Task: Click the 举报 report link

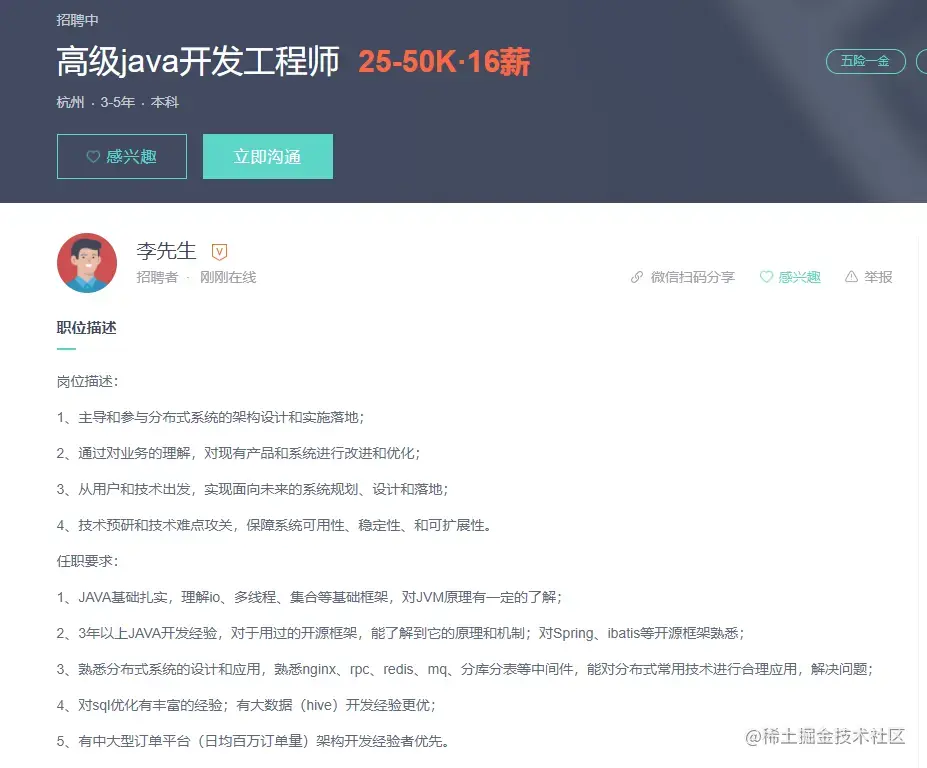Action: coord(878,277)
